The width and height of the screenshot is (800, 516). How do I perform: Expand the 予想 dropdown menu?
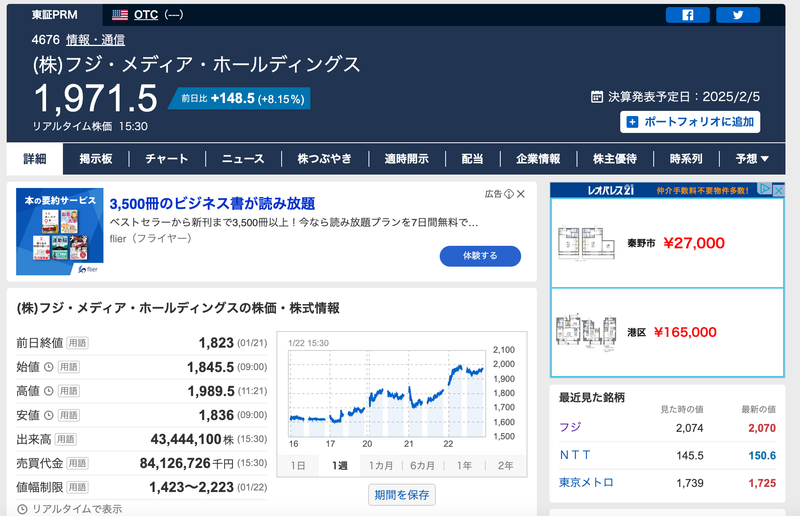point(752,159)
